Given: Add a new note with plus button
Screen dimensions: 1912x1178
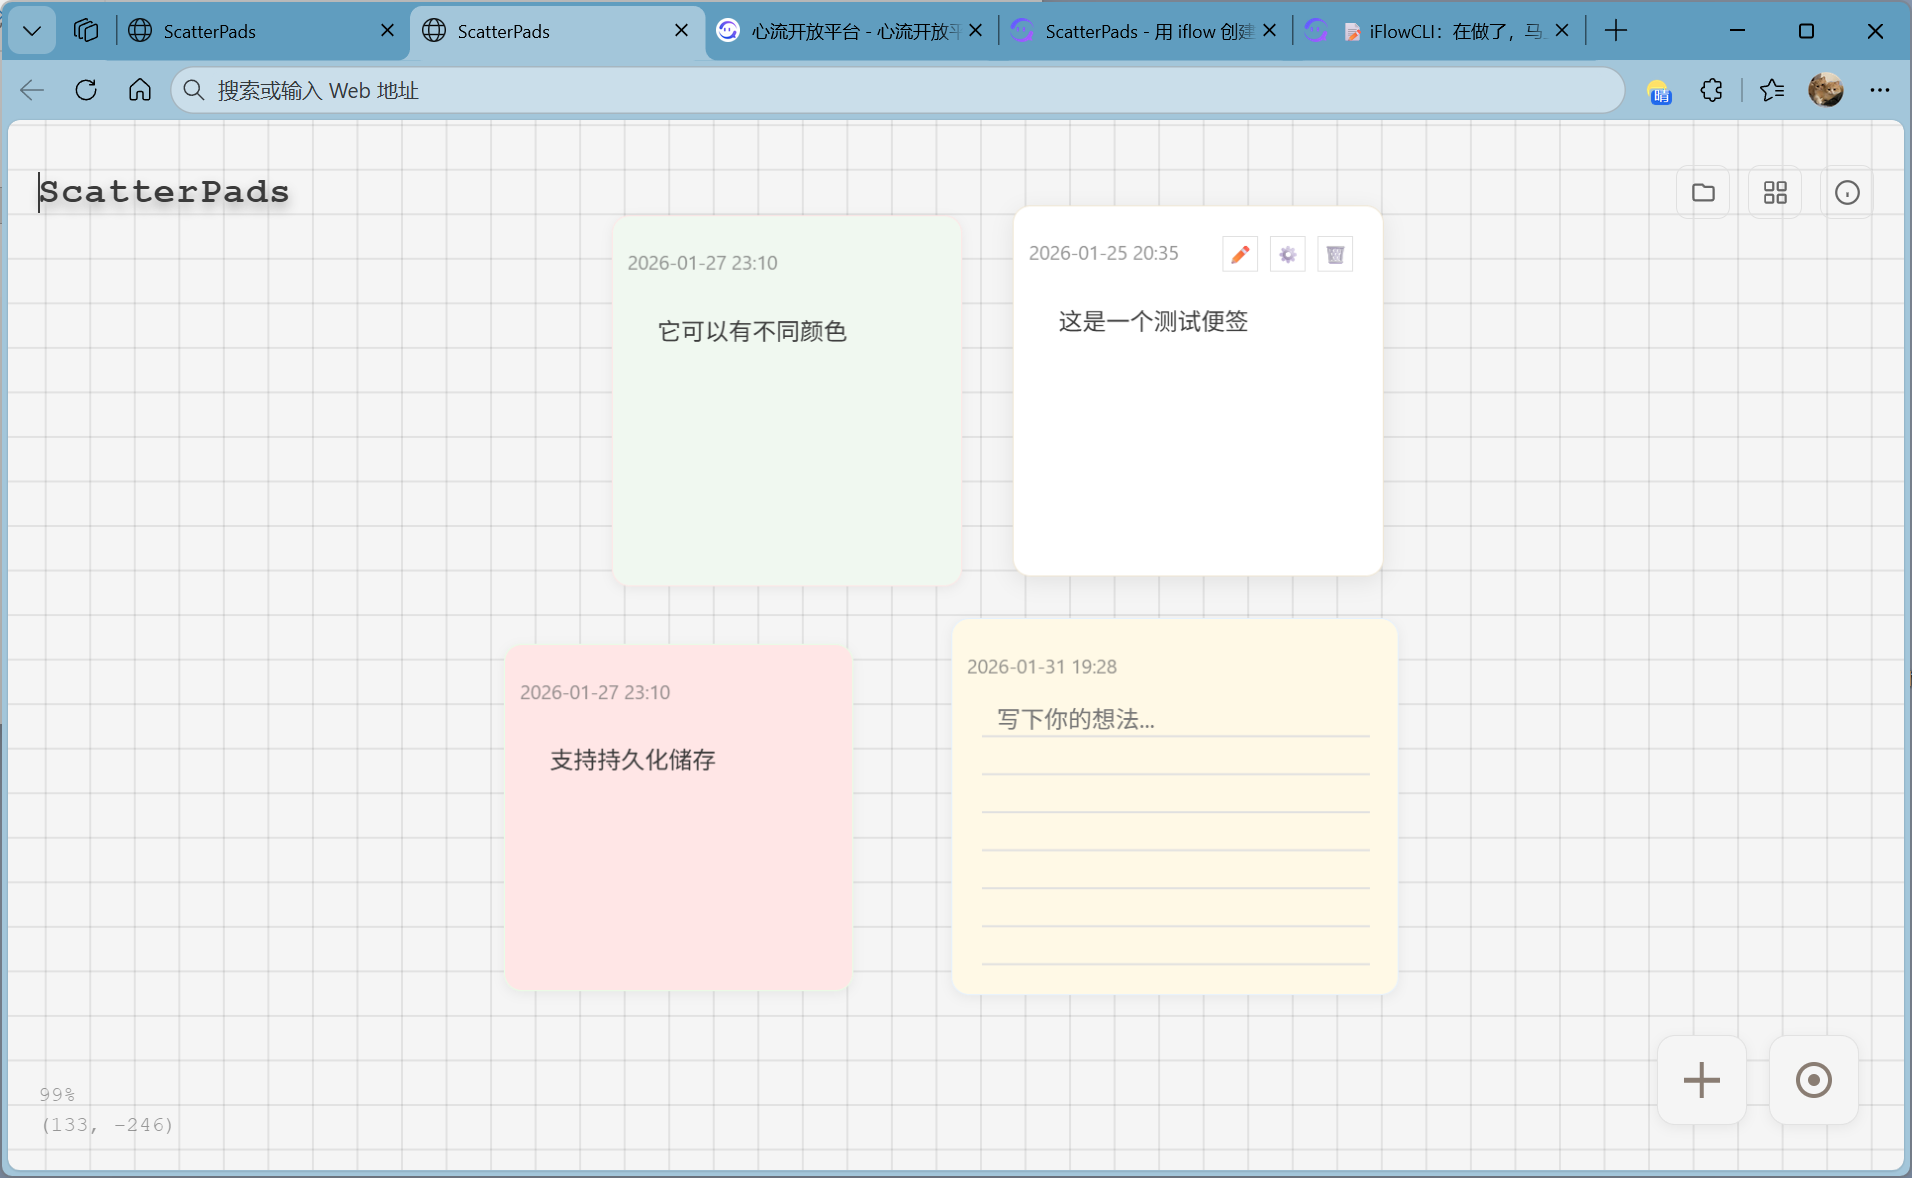Looking at the screenshot, I should coord(1701,1080).
